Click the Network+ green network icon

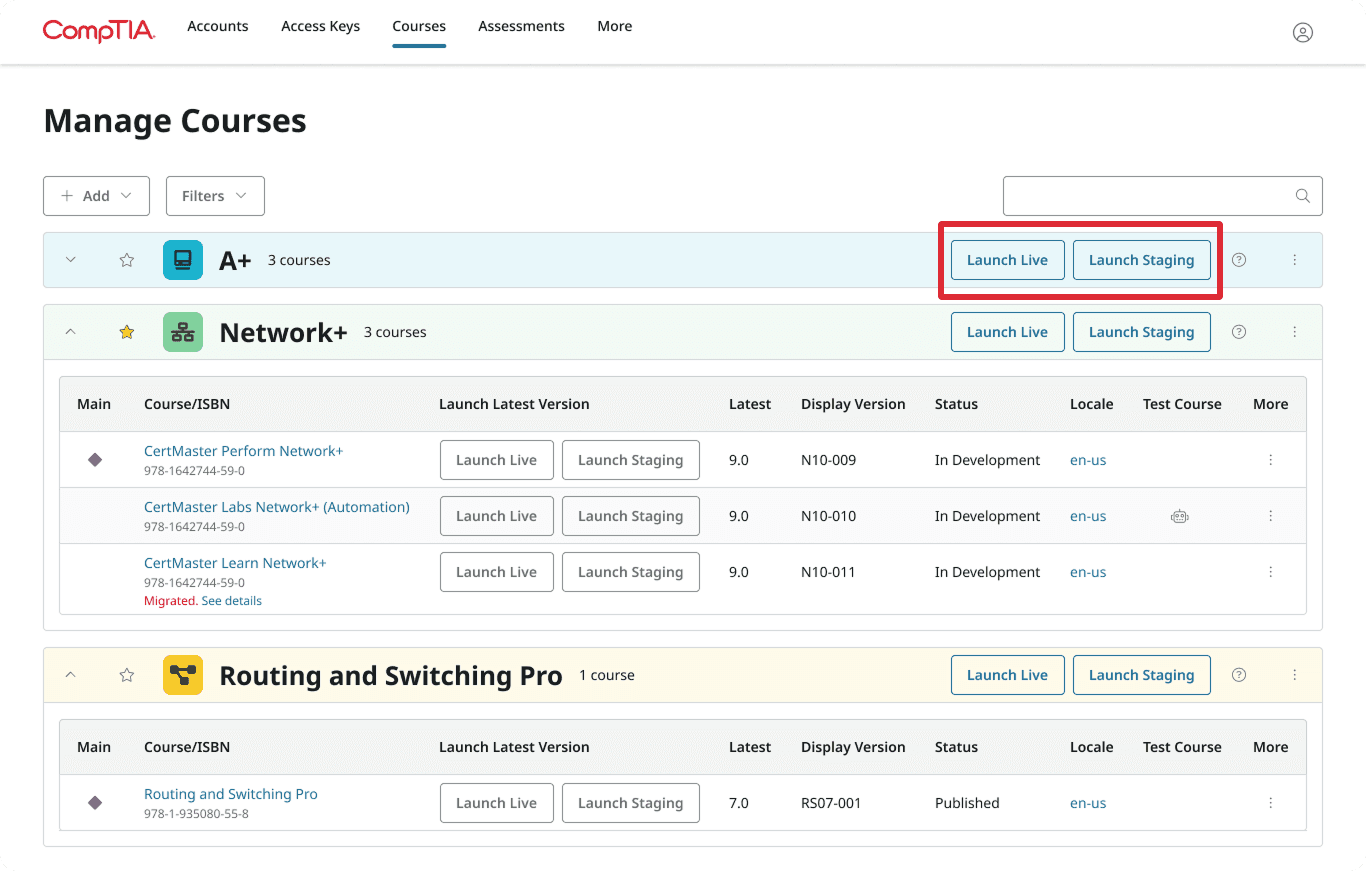pos(183,332)
